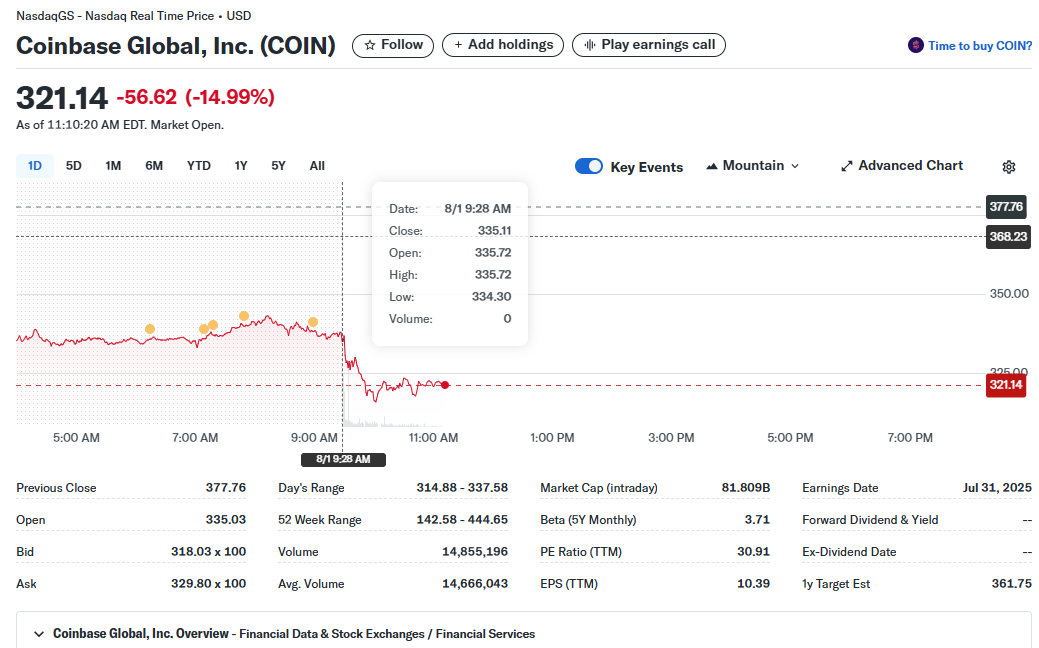
Task: Click the 350.00 price axis label
Action: point(1009,294)
